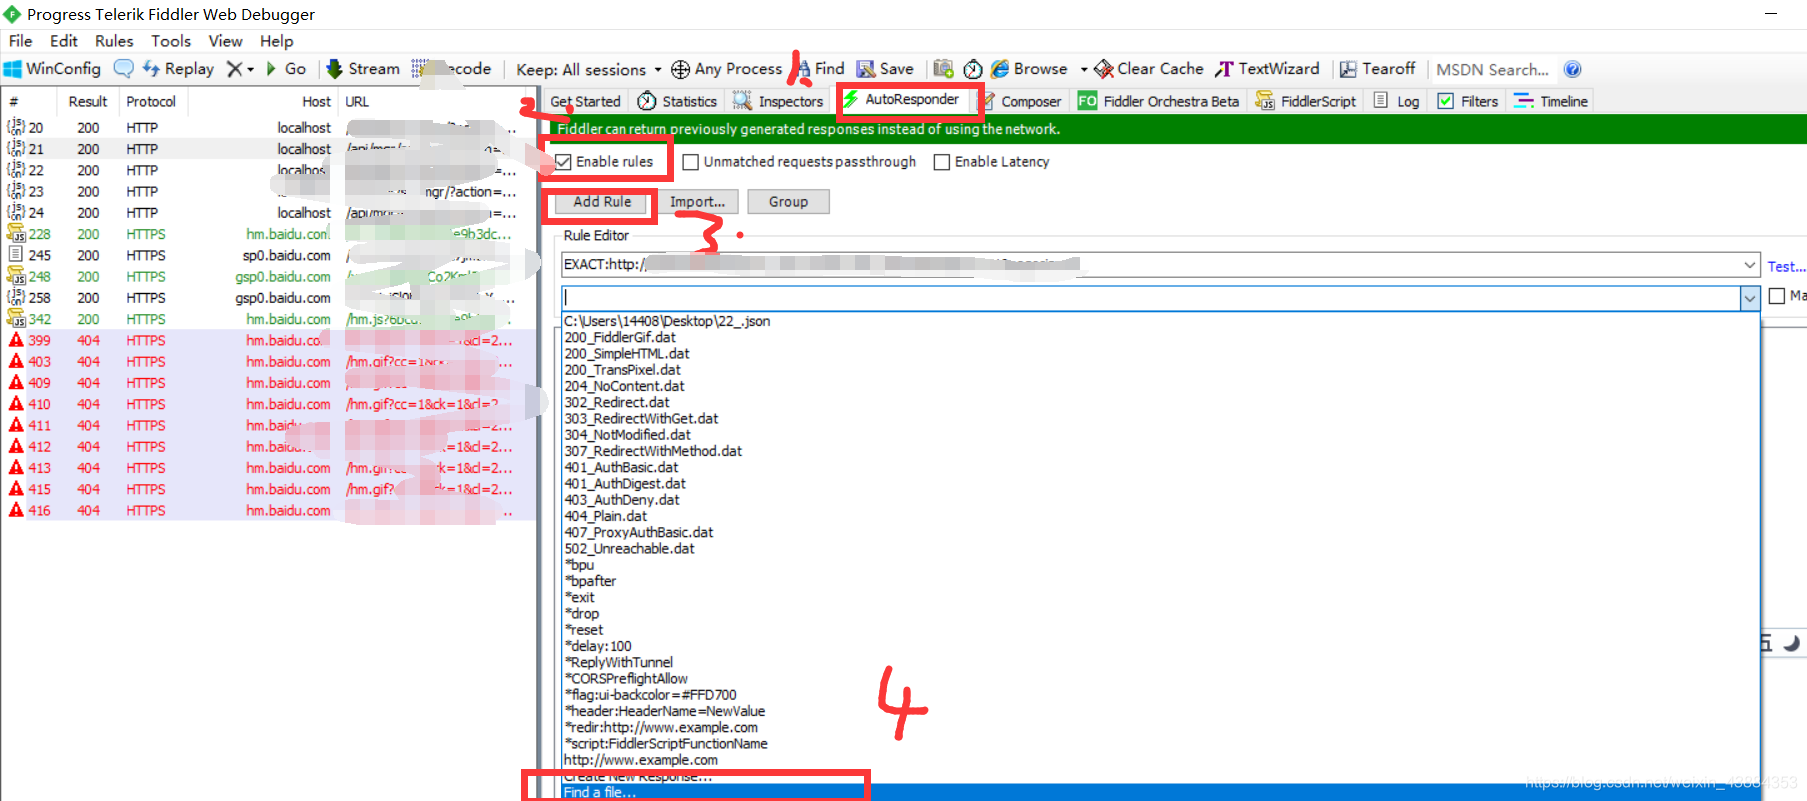This screenshot has width=1807, height=801.
Task: Toggle the Match checkbox beside response field
Action: (x=1777, y=296)
